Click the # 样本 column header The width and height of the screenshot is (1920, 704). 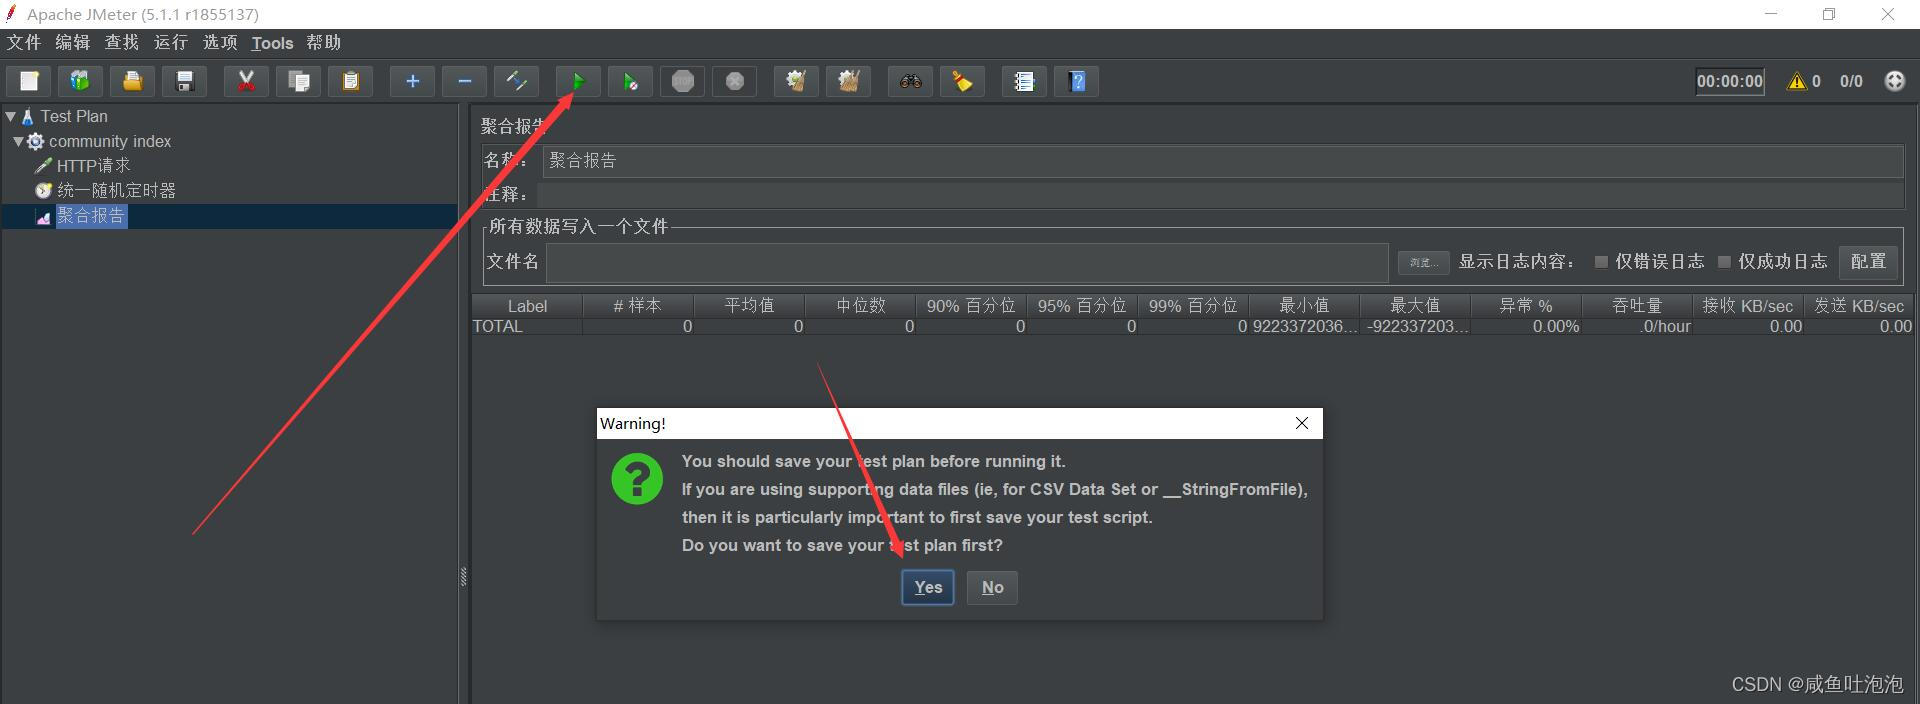click(638, 306)
